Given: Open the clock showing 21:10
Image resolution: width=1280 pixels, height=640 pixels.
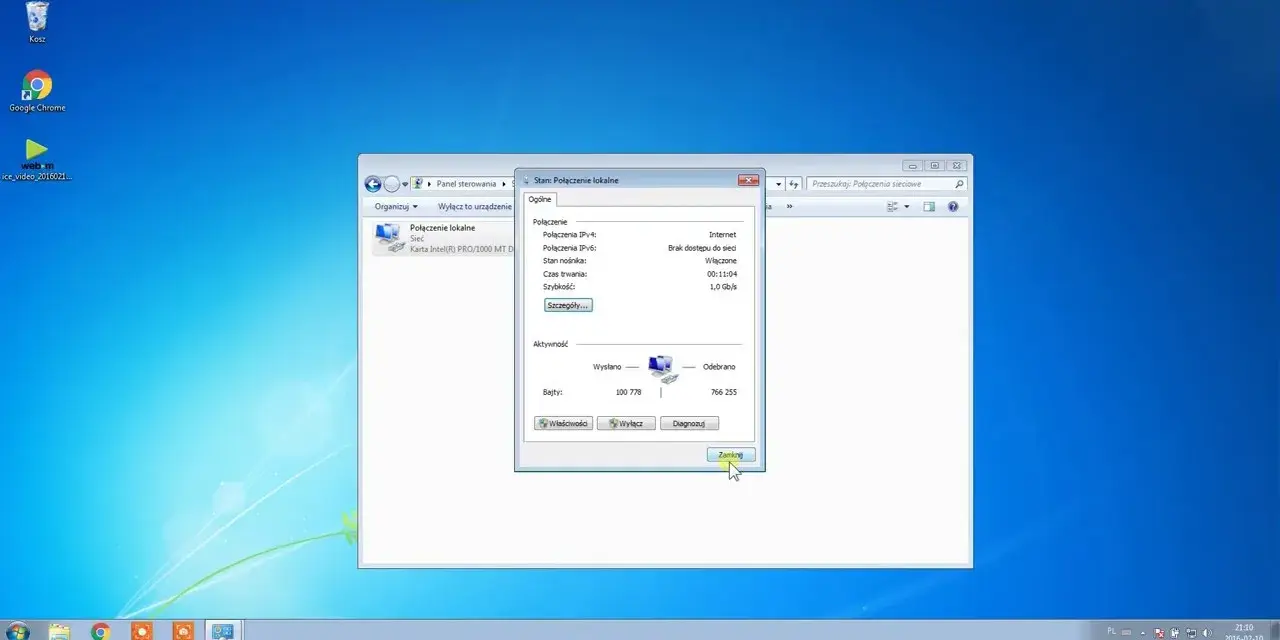Looking at the screenshot, I should tap(1244, 631).
